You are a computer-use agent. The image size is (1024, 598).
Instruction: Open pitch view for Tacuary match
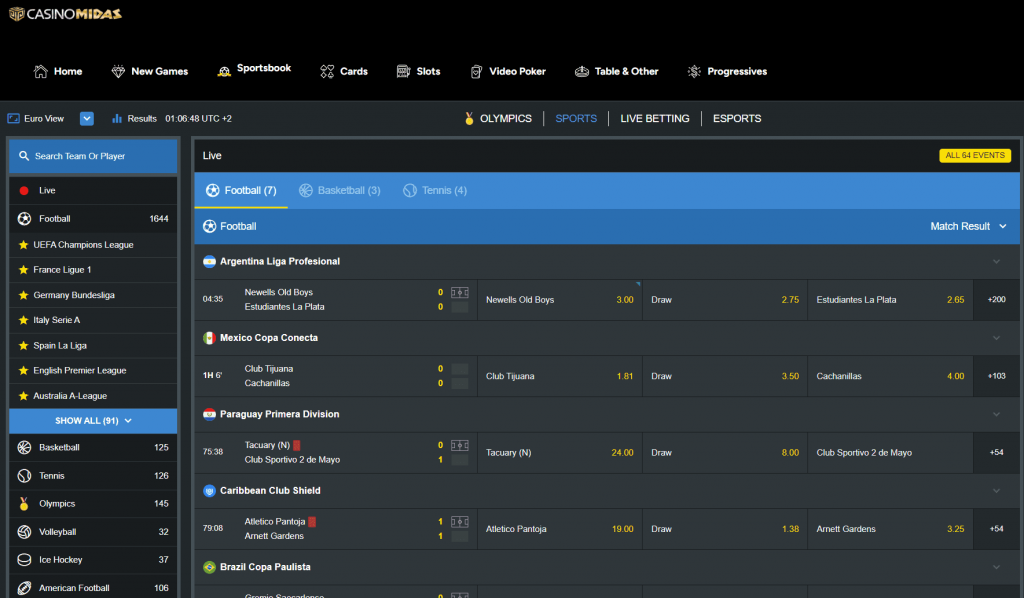(460, 445)
